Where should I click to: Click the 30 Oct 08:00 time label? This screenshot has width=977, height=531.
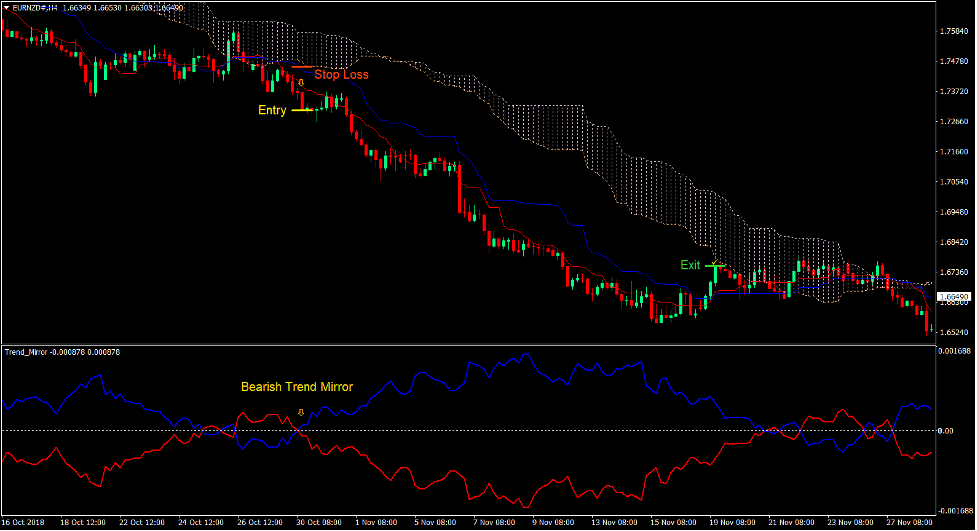[x=321, y=522]
